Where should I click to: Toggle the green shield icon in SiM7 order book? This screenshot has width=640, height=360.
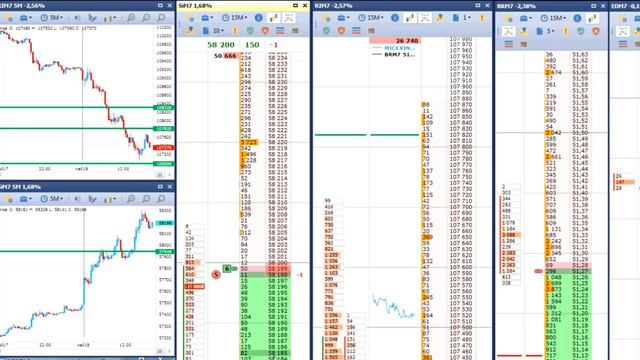point(250,31)
